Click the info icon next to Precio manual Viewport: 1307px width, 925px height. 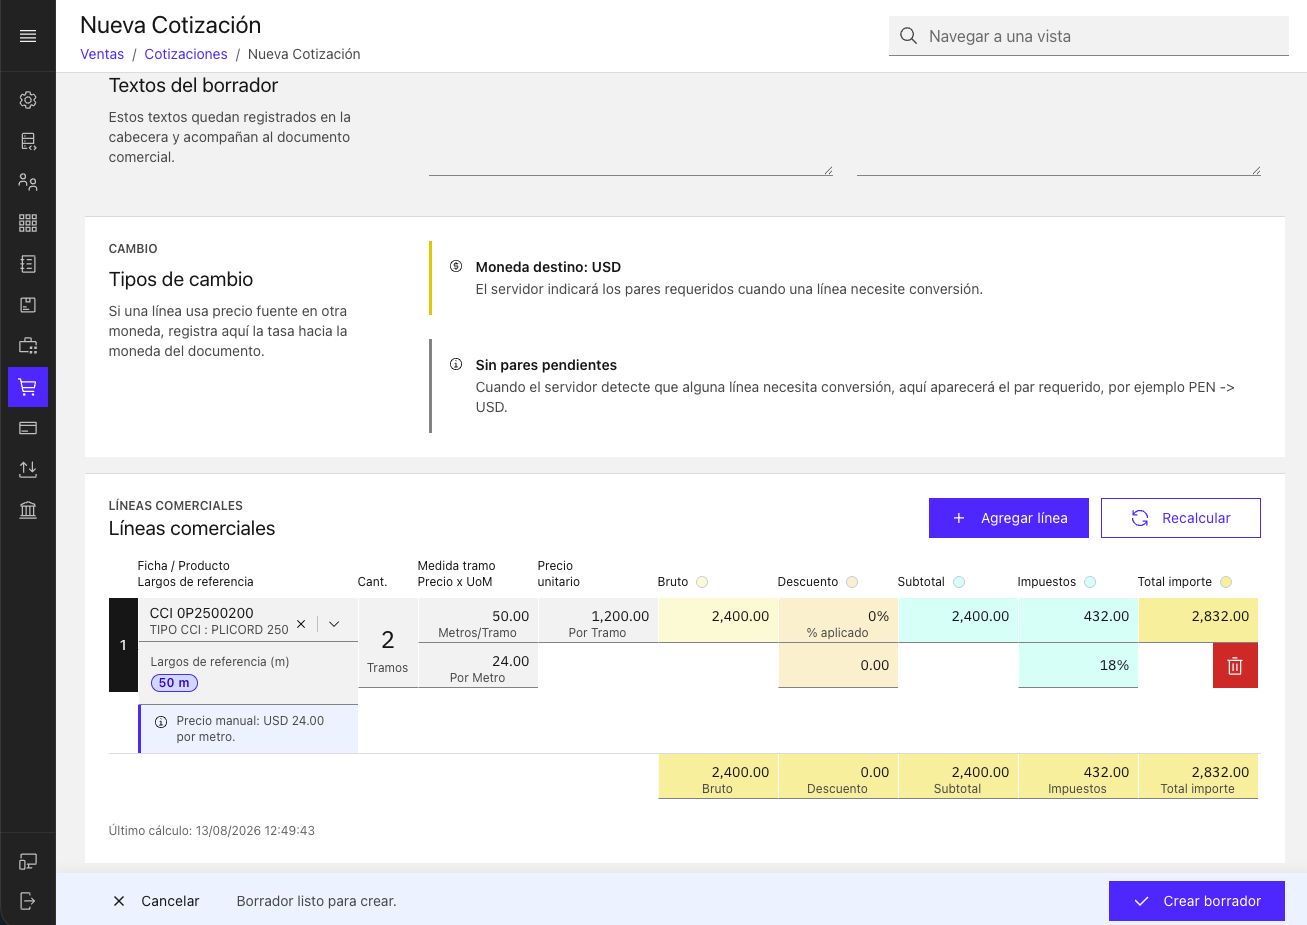coord(161,721)
